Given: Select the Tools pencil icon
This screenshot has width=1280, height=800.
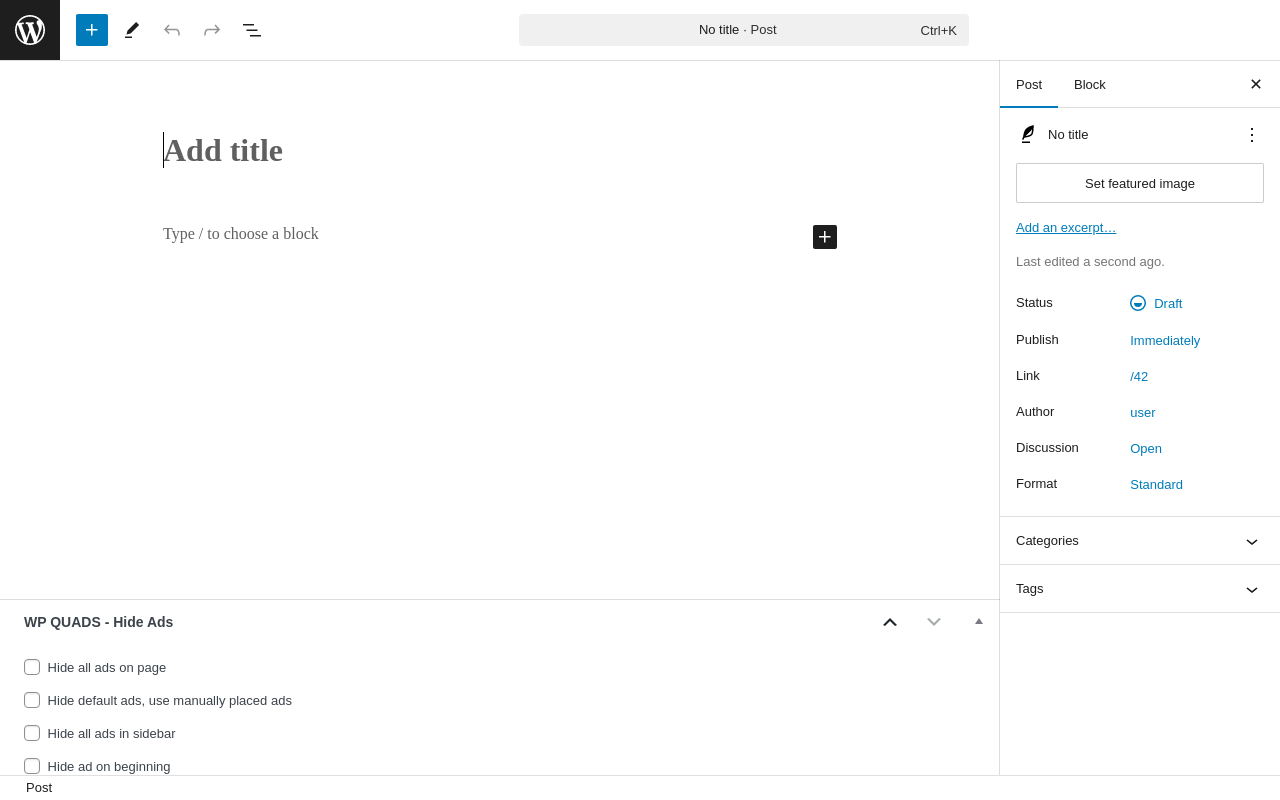Looking at the screenshot, I should [132, 30].
